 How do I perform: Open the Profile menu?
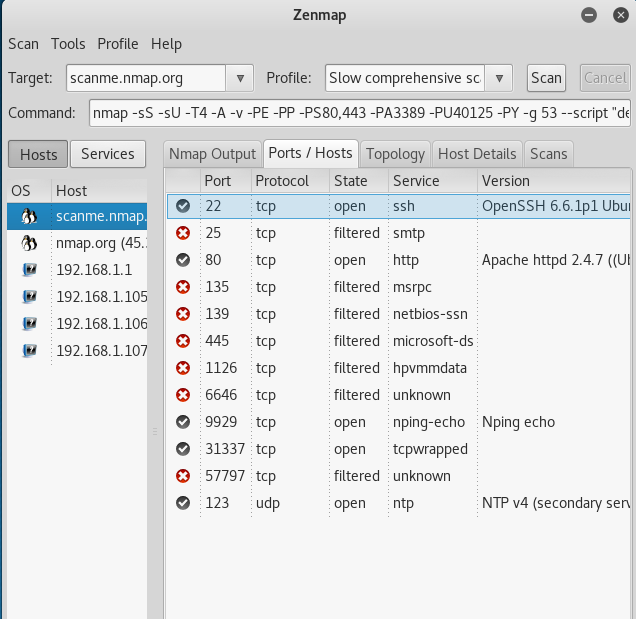(118, 44)
